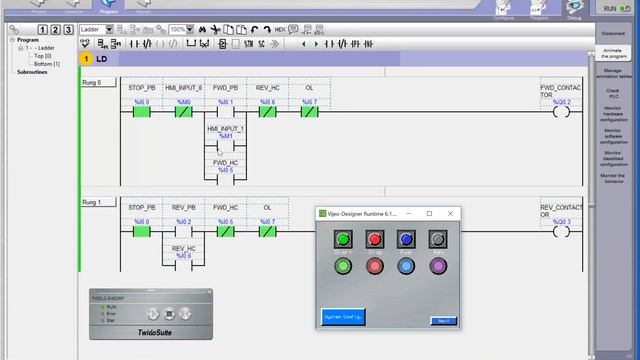Image resolution: width=640 pixels, height=360 pixels.
Task: Click the rising edge contact icon
Action: (355, 44)
